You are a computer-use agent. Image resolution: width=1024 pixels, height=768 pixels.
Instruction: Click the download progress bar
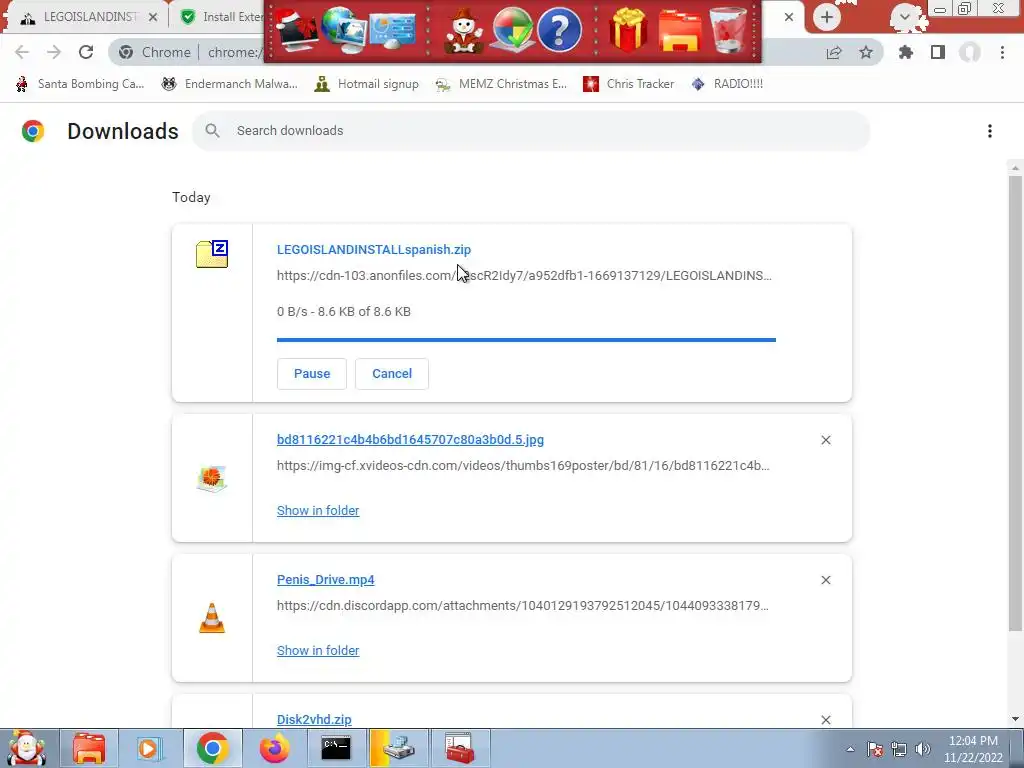click(526, 340)
